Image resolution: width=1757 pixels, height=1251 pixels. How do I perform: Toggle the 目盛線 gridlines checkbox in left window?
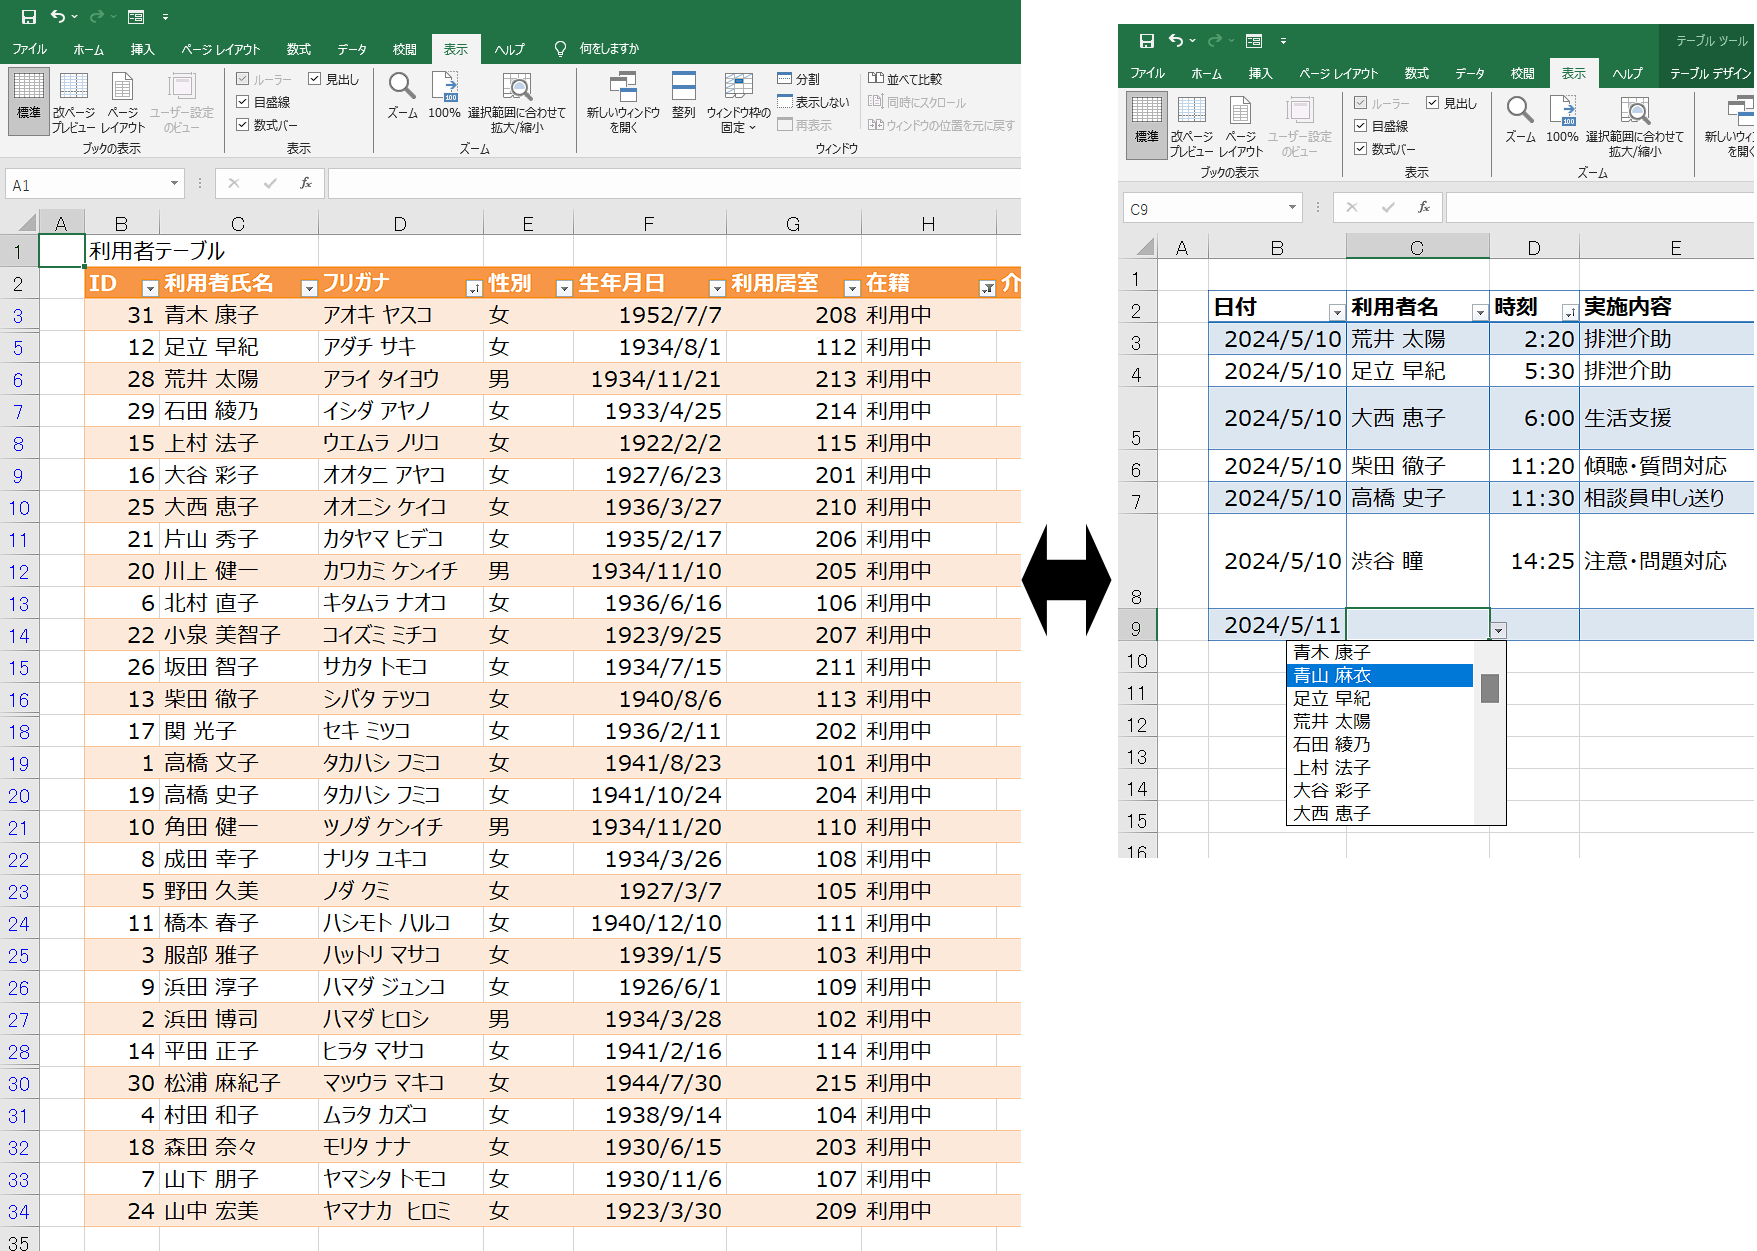[x=243, y=102]
